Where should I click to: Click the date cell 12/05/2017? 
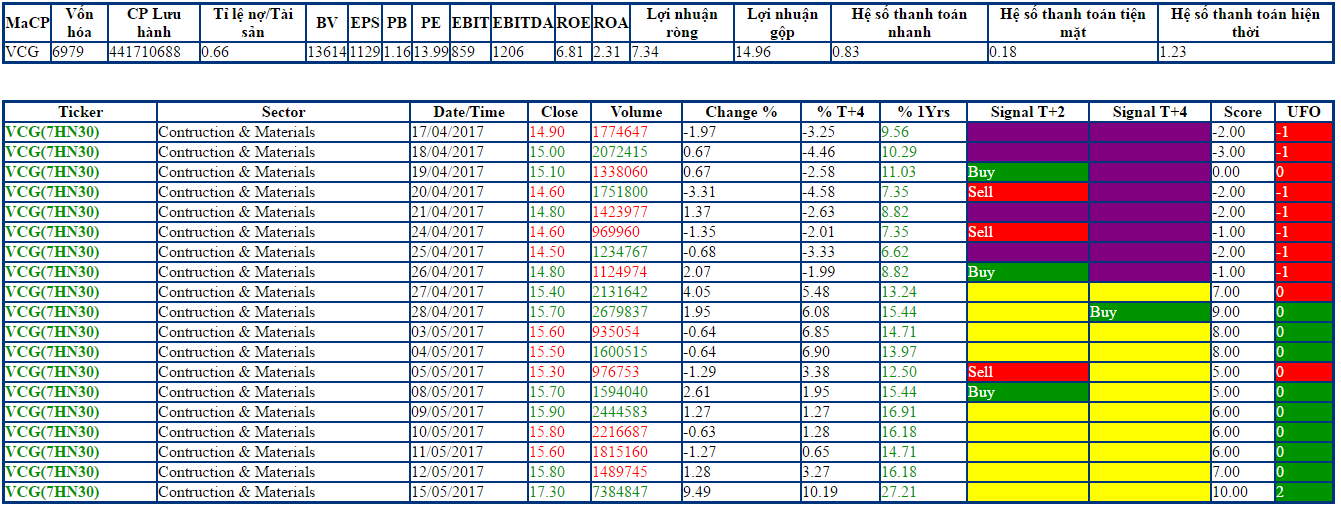[448, 472]
